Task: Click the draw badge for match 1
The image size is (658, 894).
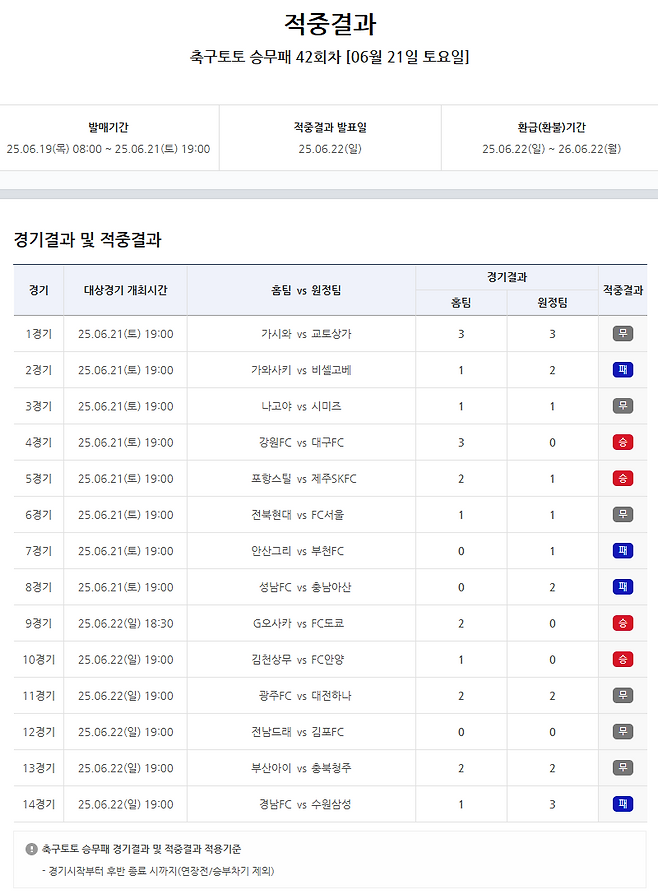Action: (622, 334)
